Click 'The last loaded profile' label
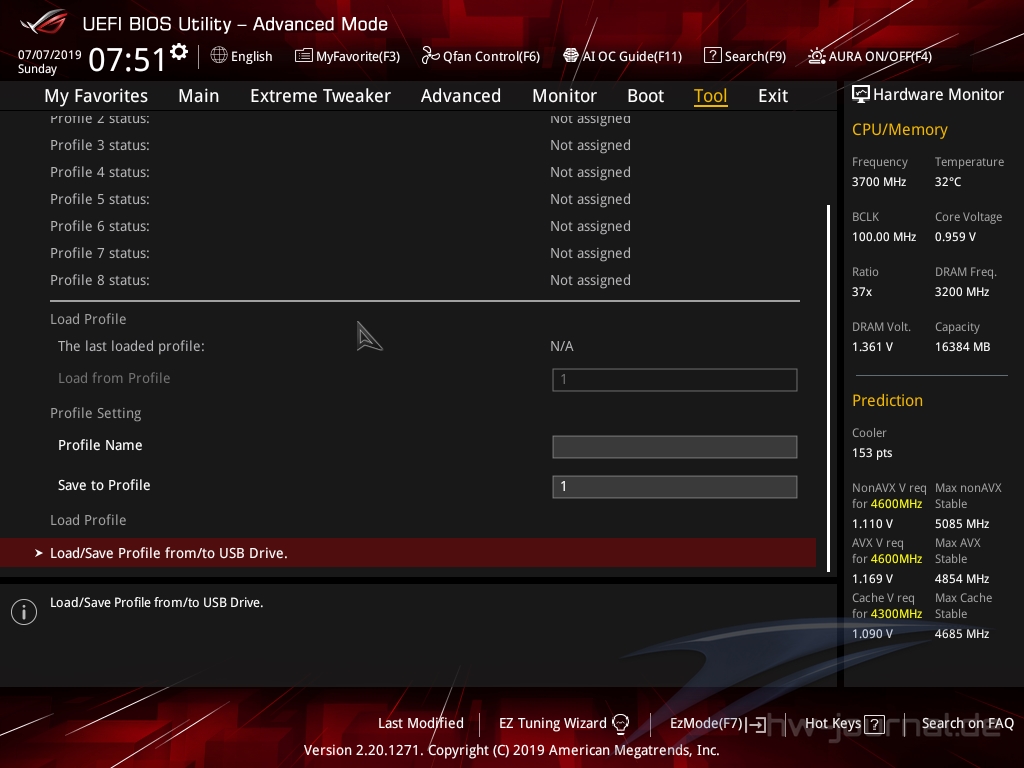Image resolution: width=1024 pixels, height=768 pixels. click(131, 346)
